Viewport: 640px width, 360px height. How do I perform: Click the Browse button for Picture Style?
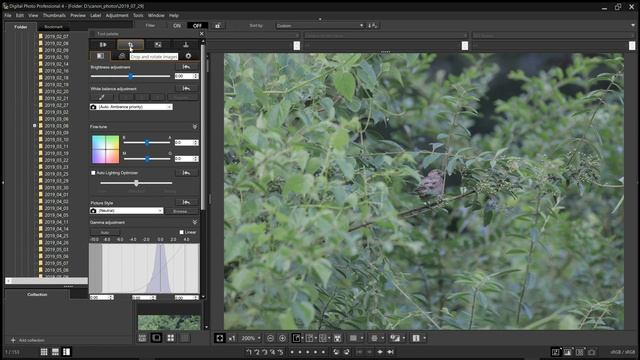point(180,211)
